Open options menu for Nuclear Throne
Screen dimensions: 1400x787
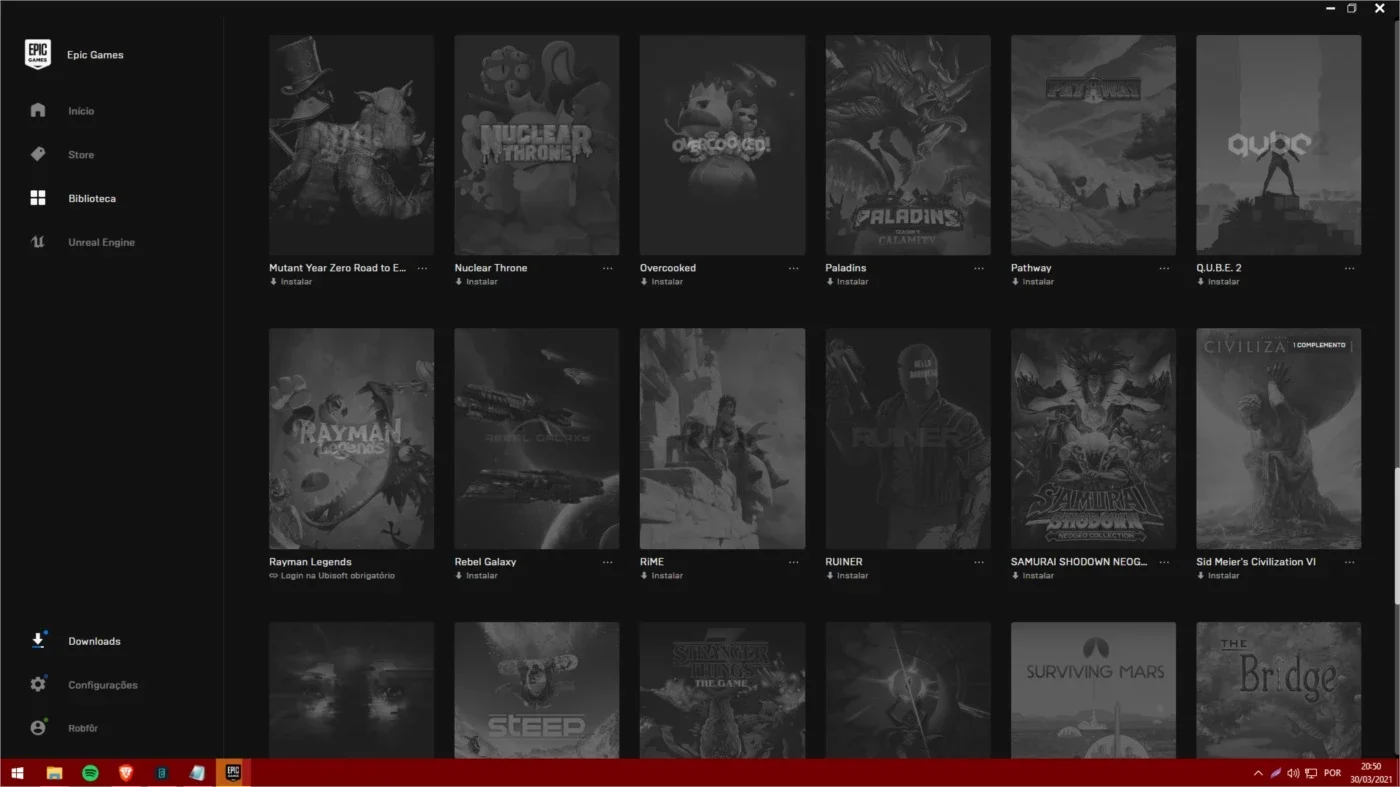[608, 268]
